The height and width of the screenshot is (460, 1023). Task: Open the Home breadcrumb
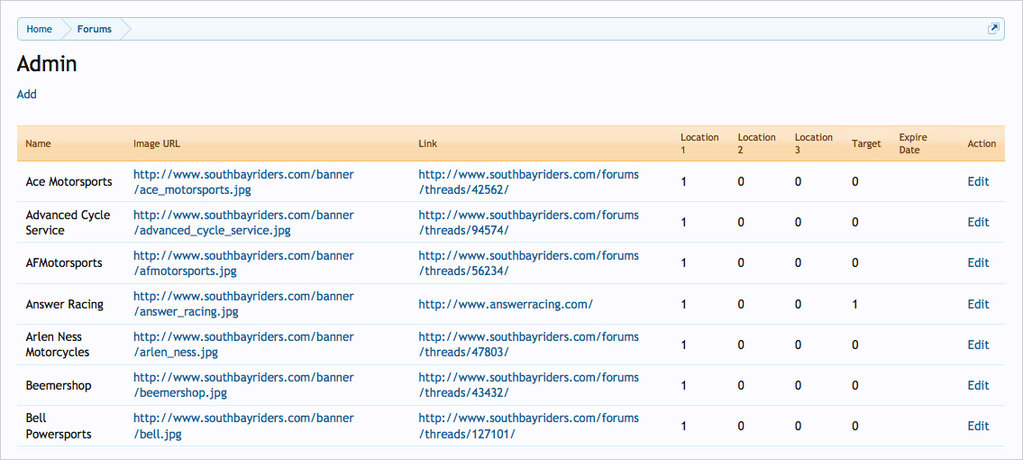pos(39,29)
